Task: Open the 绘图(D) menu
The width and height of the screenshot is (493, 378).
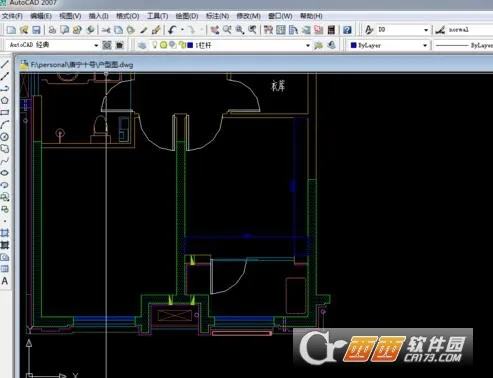Action: pyautogui.click(x=187, y=16)
